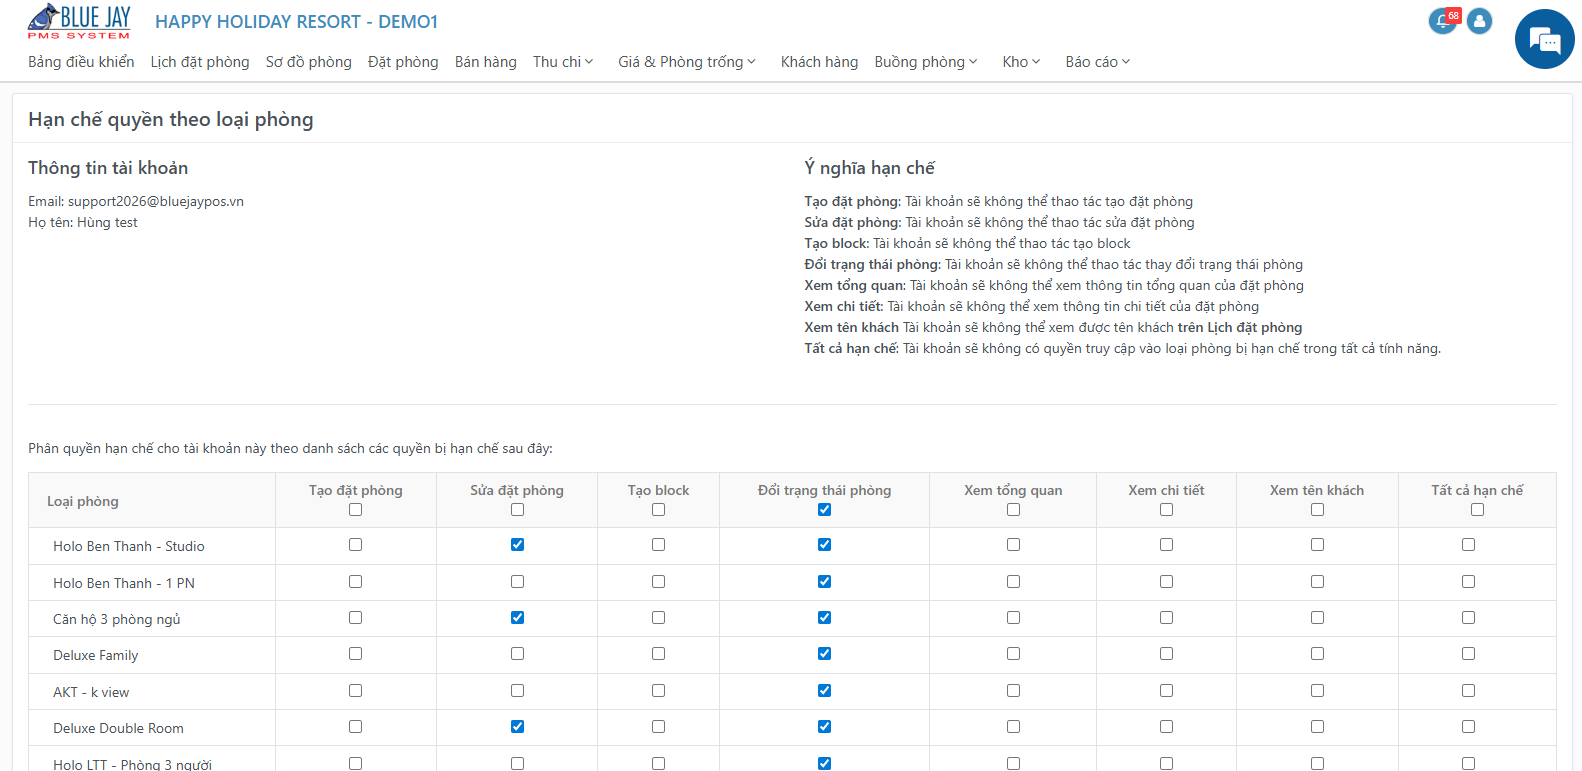Check header Xem tên khách checkbox
Viewport: 1582px width, 771px height.
tap(1317, 510)
